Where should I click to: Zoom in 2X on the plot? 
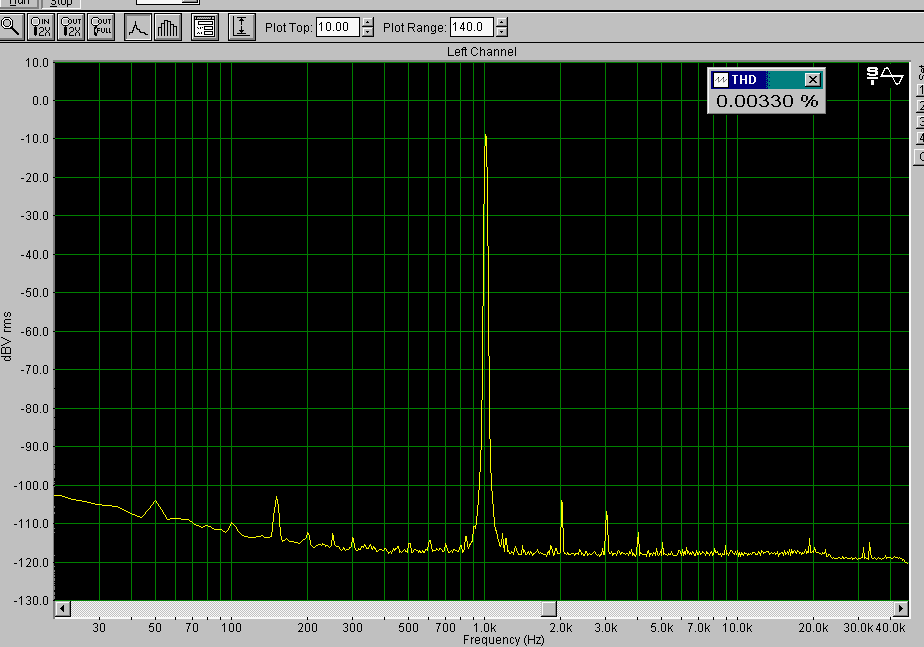coord(42,27)
